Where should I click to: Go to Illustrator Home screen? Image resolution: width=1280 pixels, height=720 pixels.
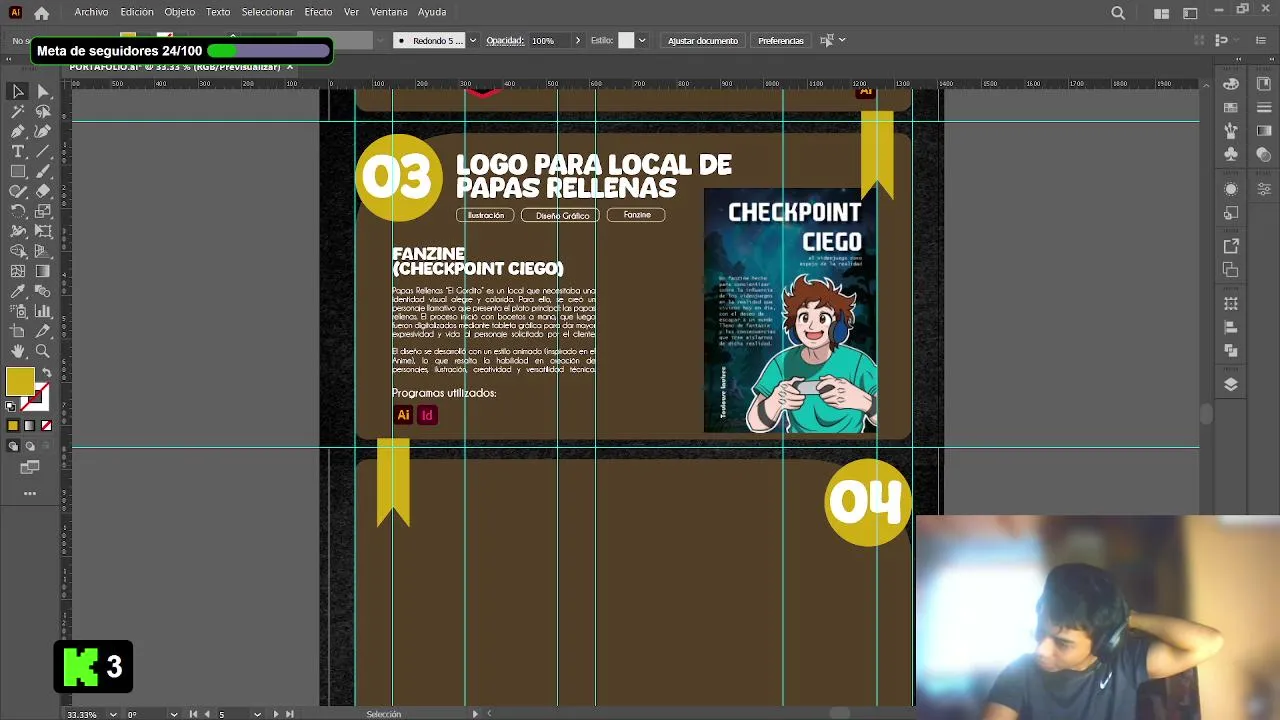[x=41, y=13]
